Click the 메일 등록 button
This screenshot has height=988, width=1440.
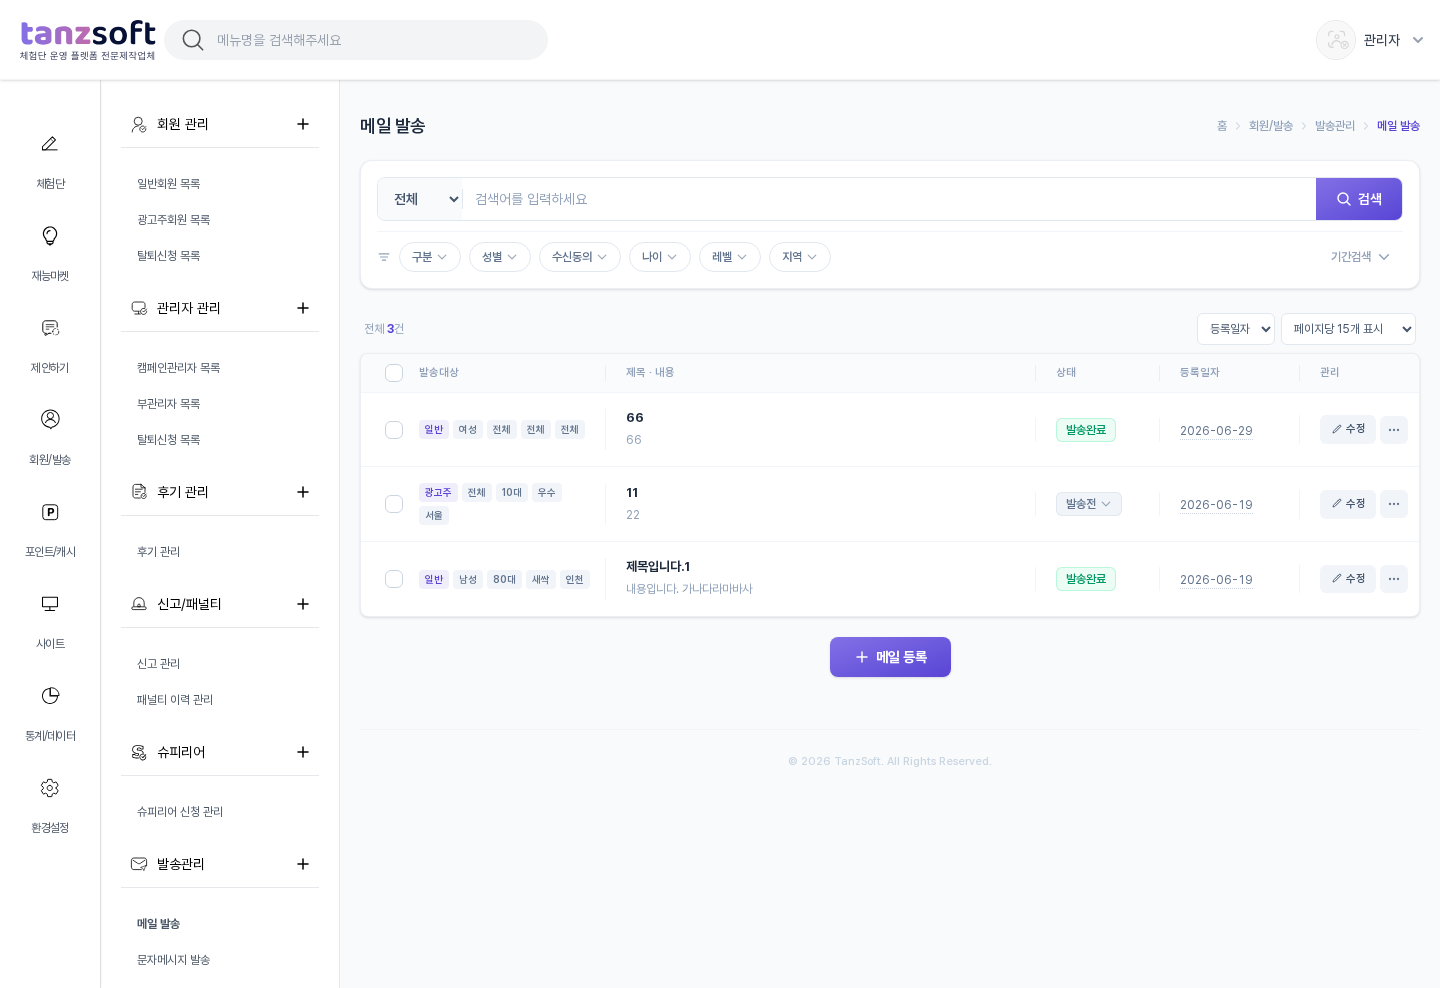[890, 657]
